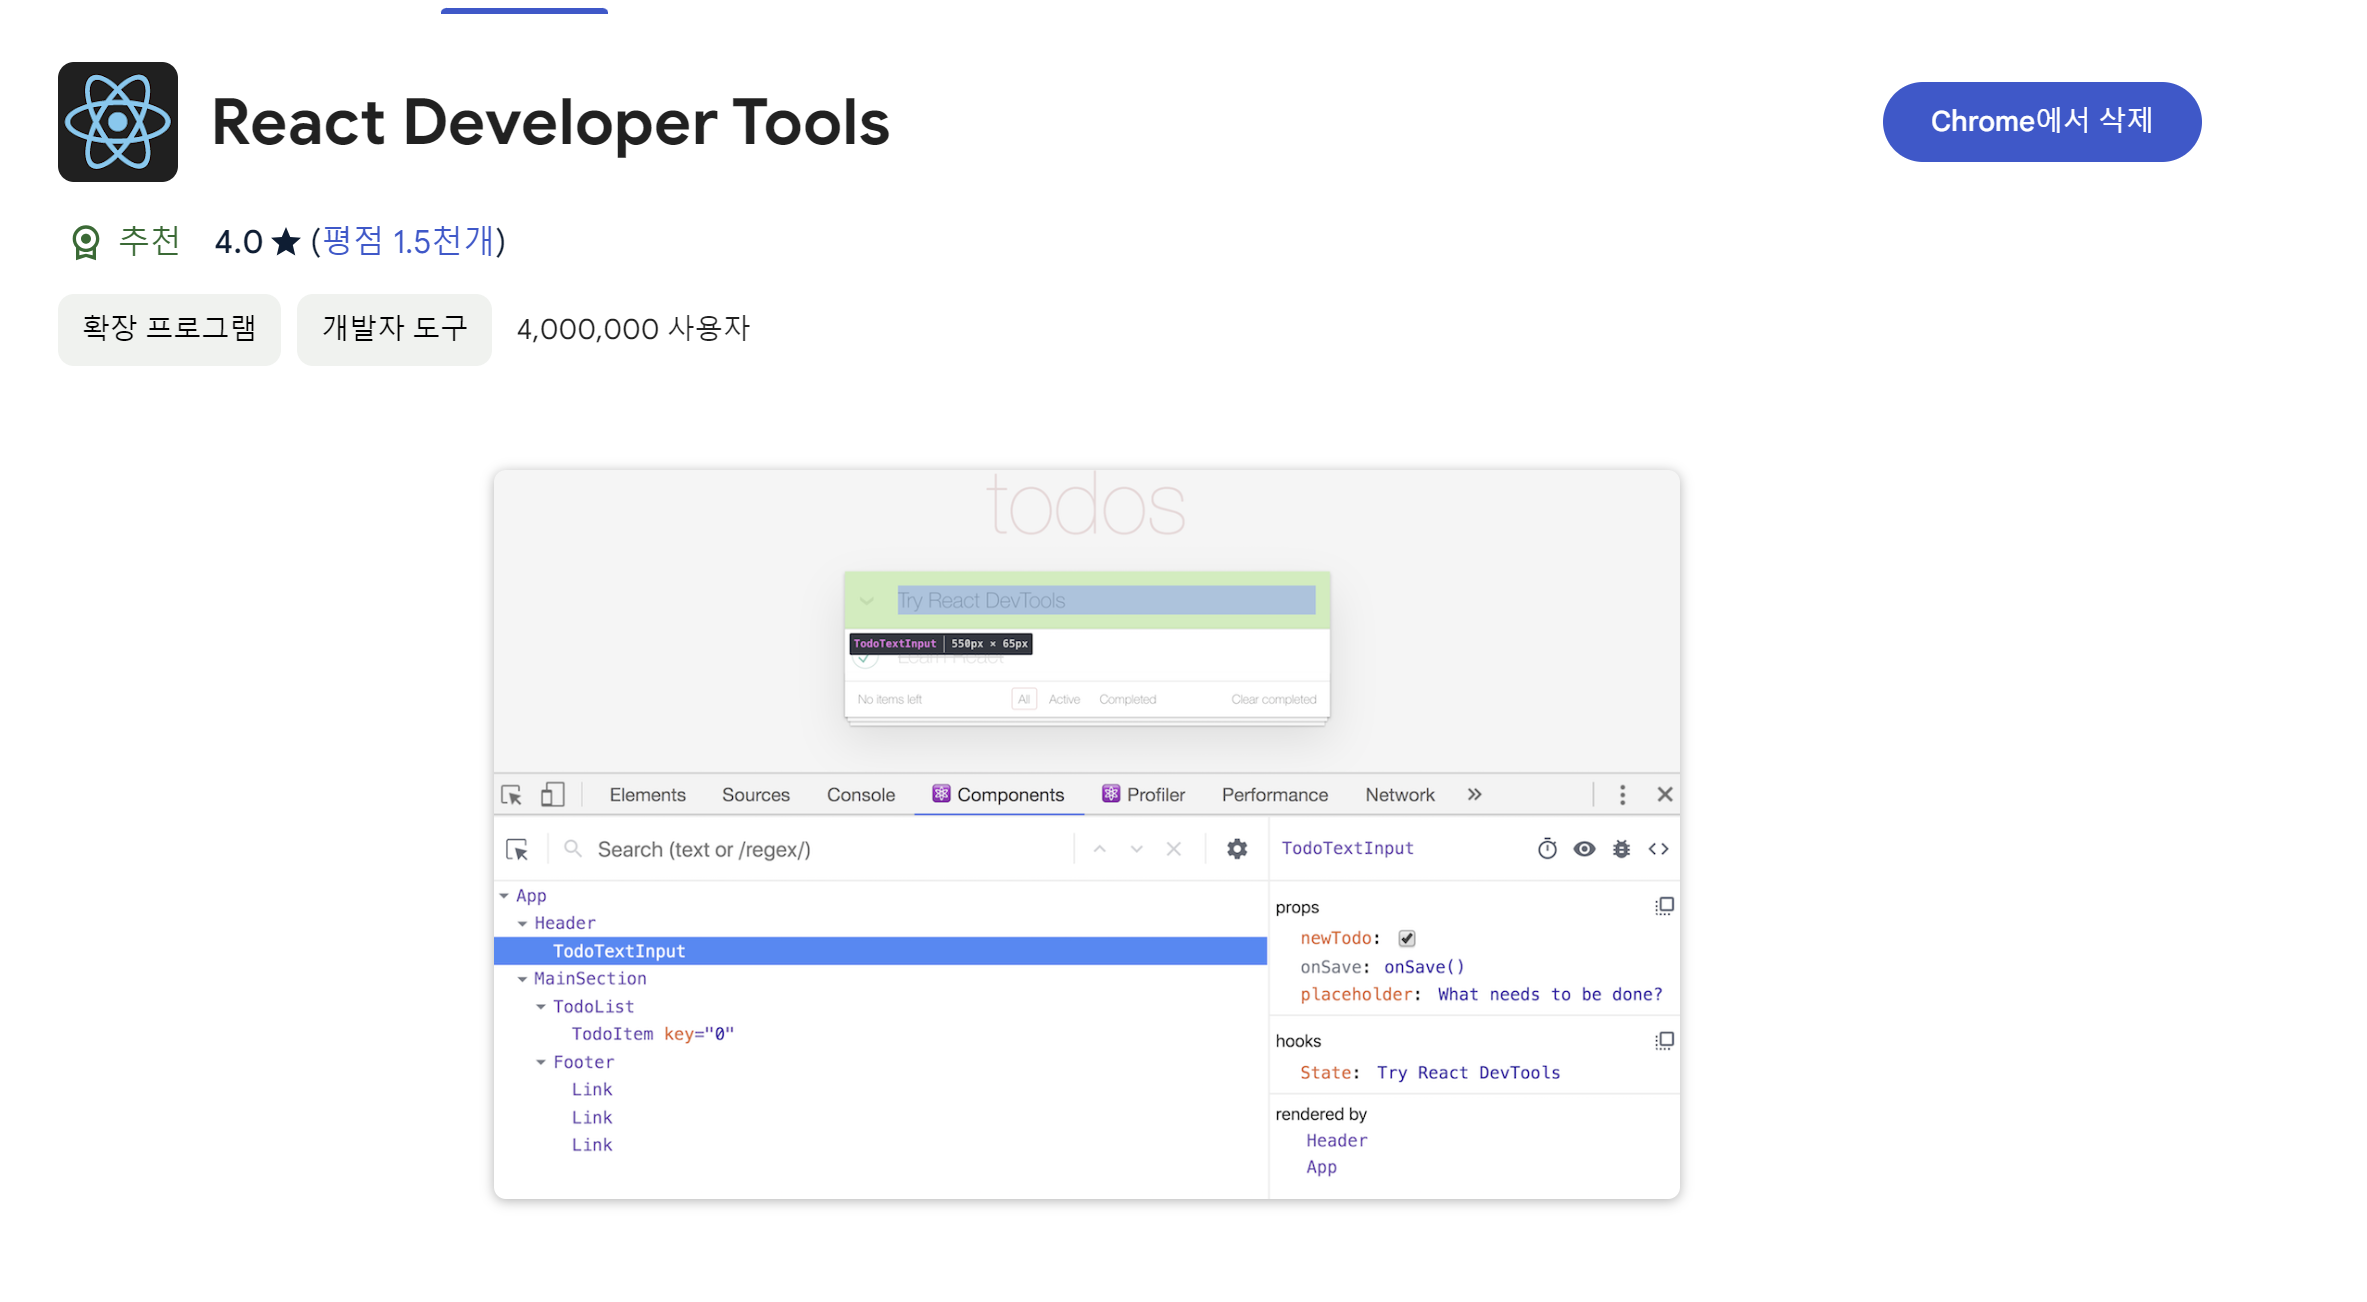Click the placeholder value What needs to be done?
The image size is (2367, 1302).
tap(1550, 995)
